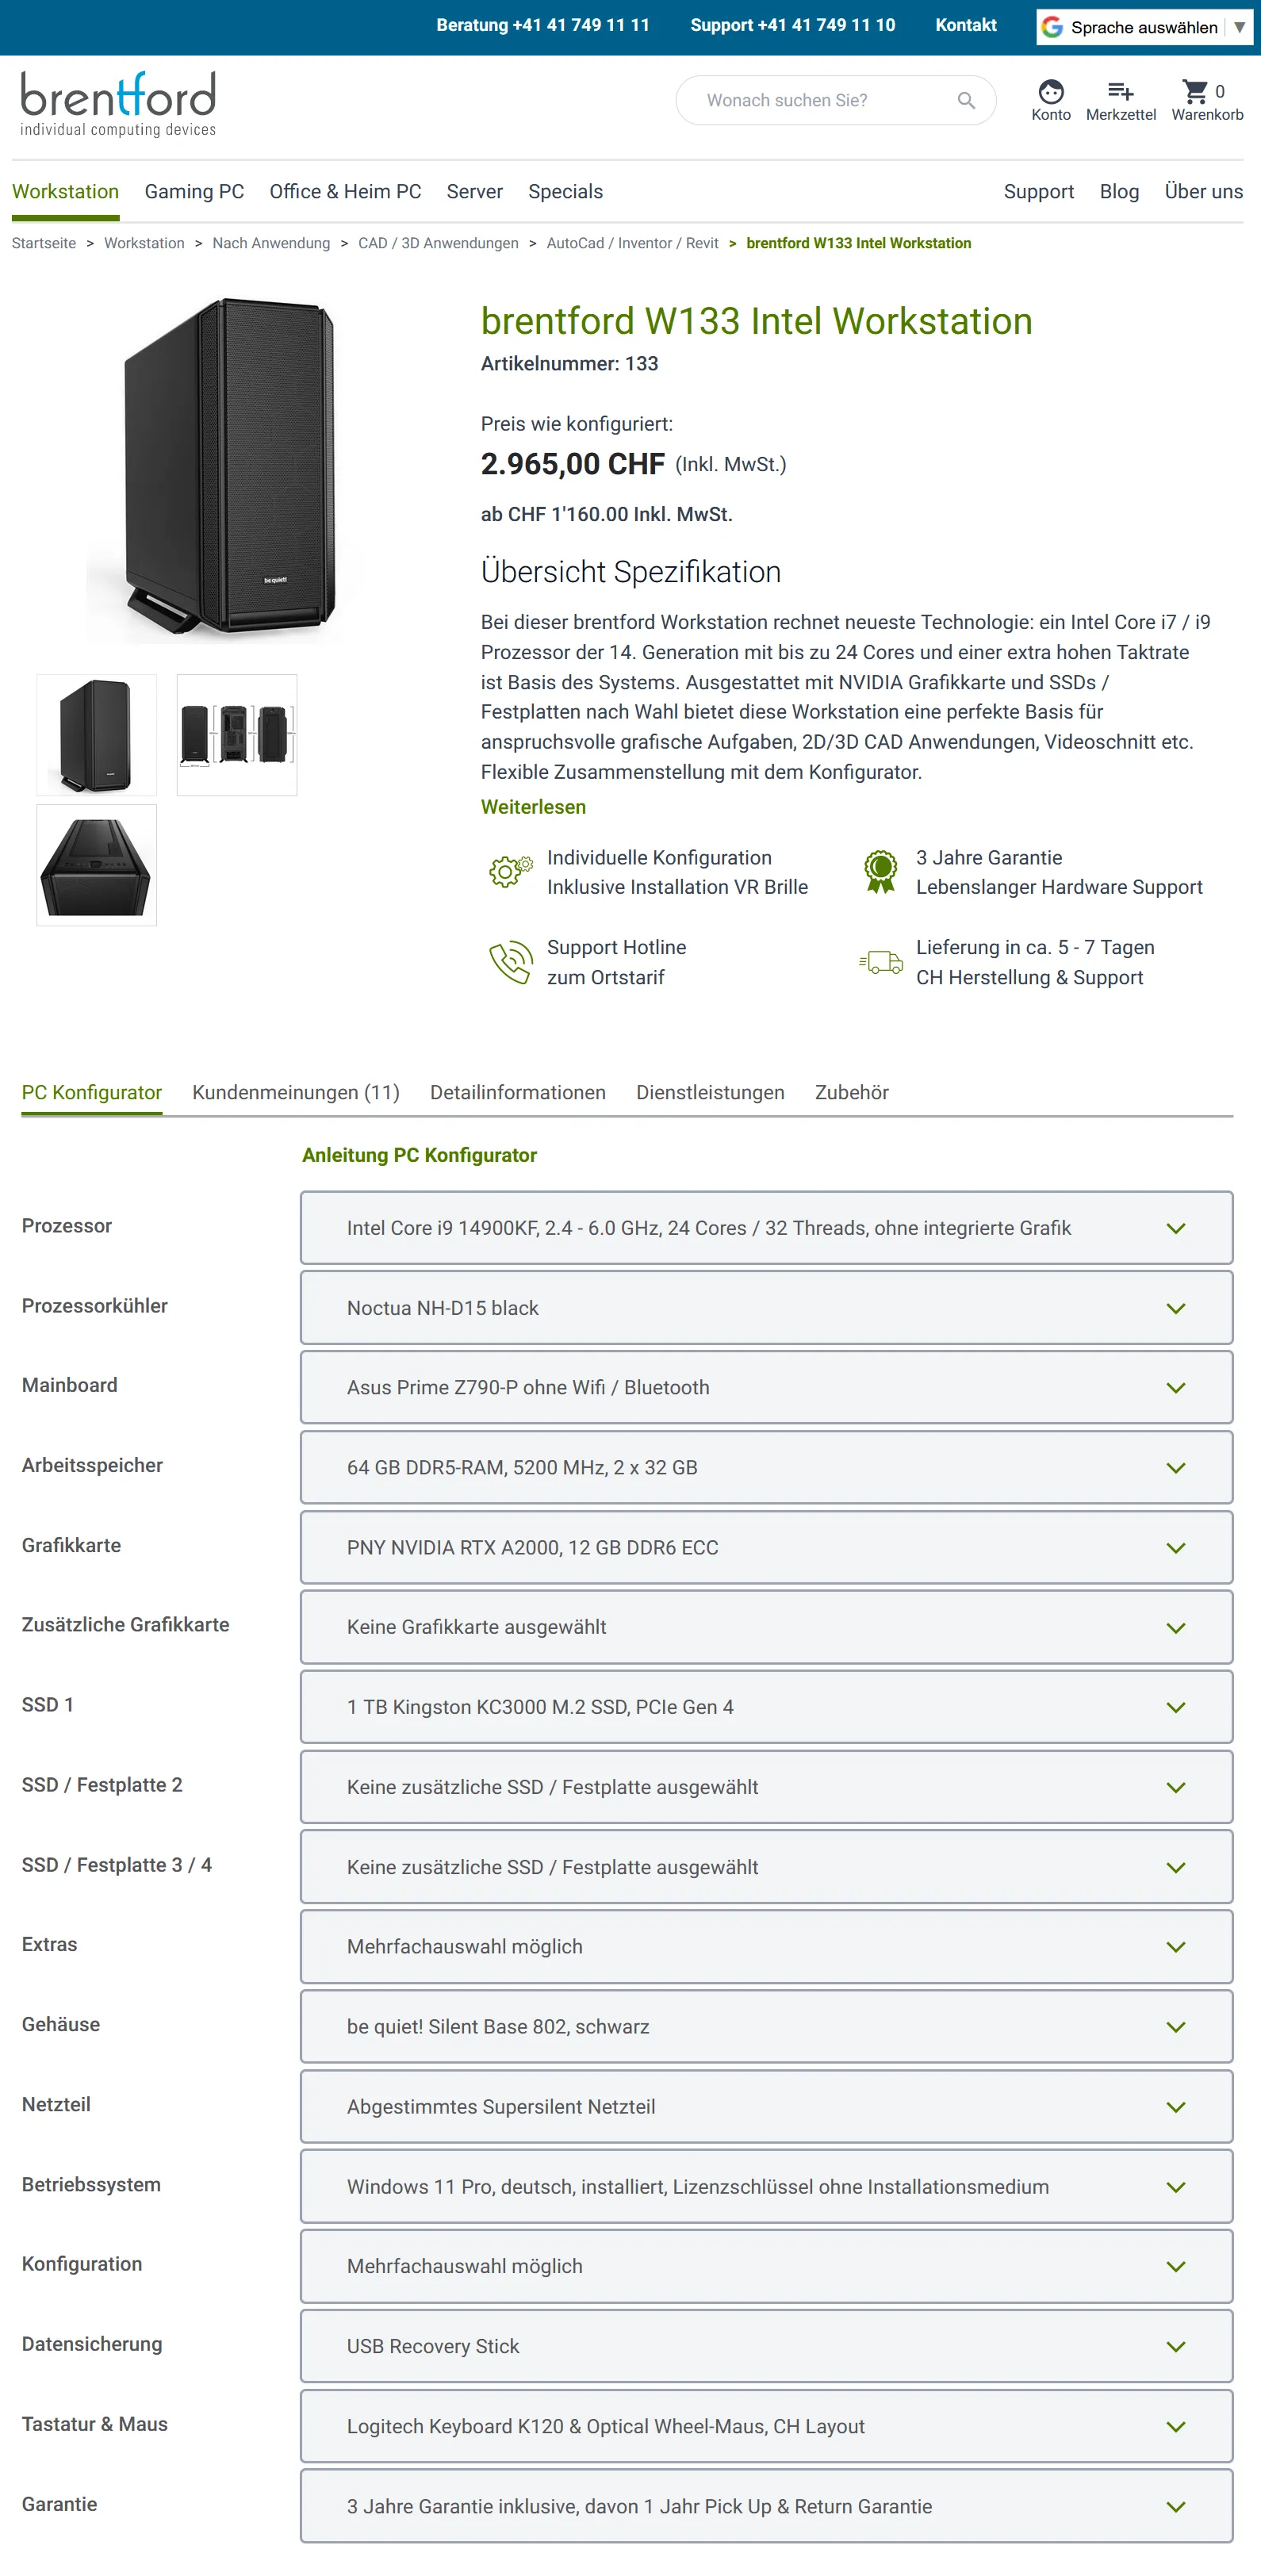Click the search magnifier icon
This screenshot has height=2576, width=1261.
coord(965,100)
